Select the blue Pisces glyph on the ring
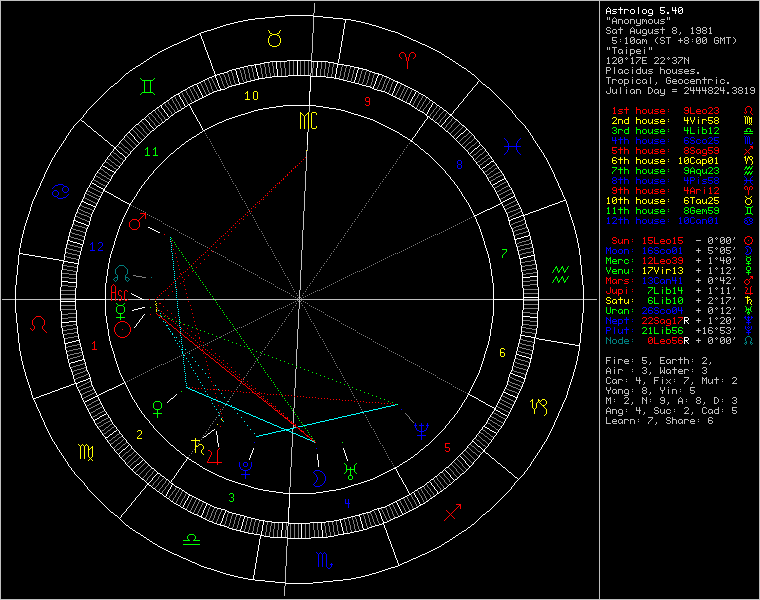 coord(512,147)
